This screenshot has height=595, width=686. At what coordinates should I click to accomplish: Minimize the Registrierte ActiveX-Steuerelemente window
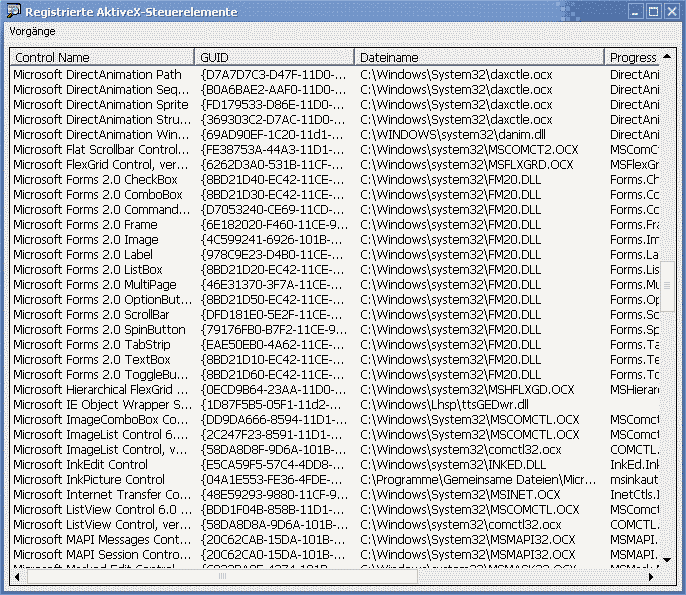(x=633, y=12)
